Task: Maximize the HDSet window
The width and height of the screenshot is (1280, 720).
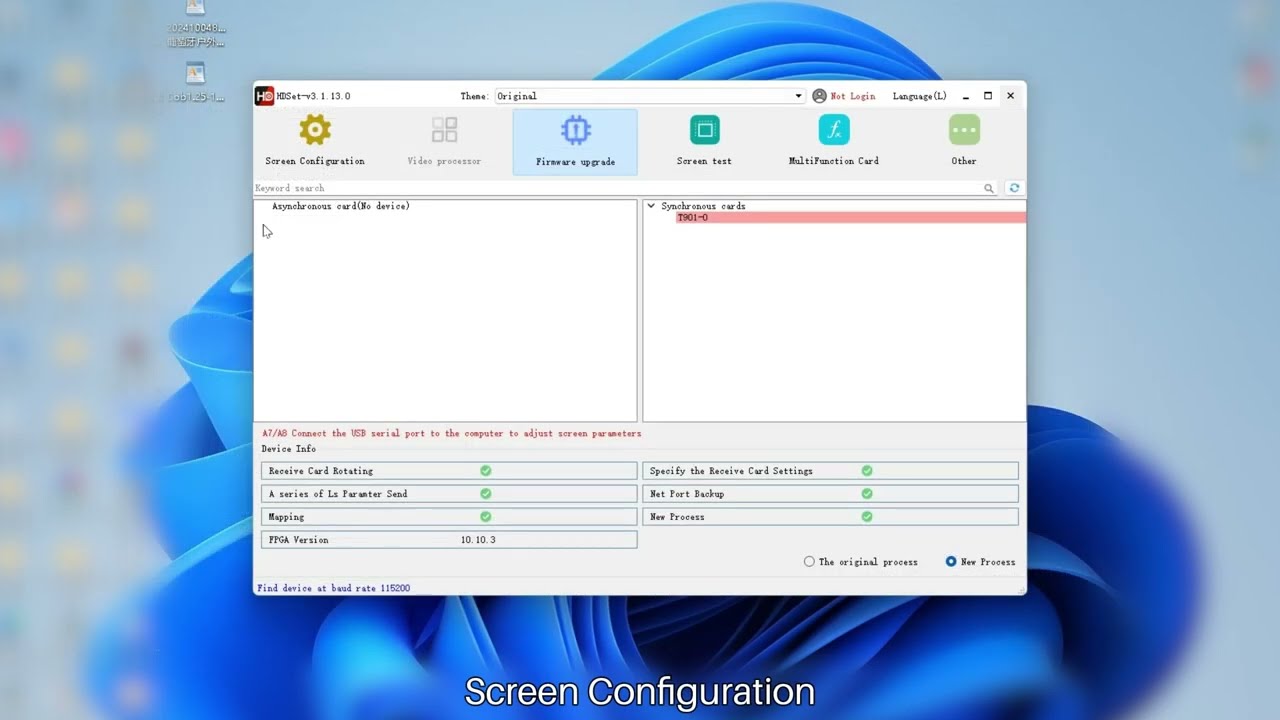Action: 988,96
